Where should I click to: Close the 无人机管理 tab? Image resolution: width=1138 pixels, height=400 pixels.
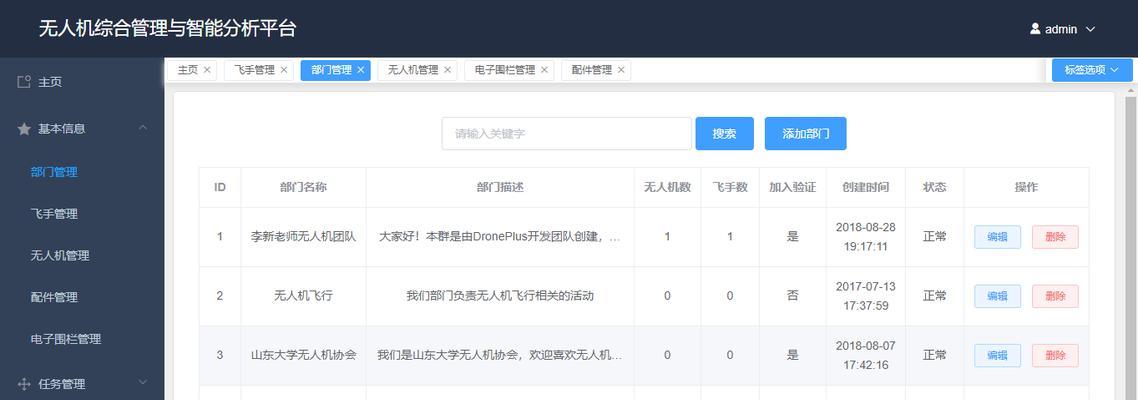pyautogui.click(x=447, y=70)
